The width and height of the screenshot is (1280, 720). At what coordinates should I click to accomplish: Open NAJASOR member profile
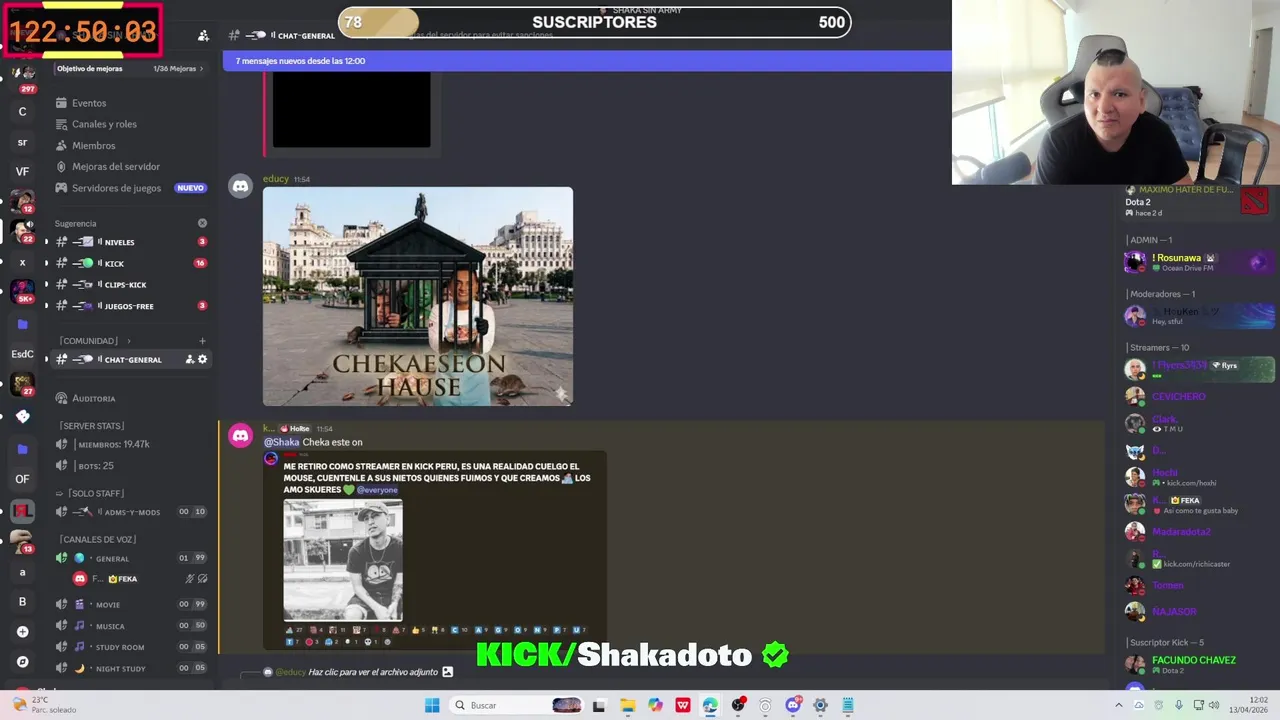pyautogui.click(x=1200, y=611)
